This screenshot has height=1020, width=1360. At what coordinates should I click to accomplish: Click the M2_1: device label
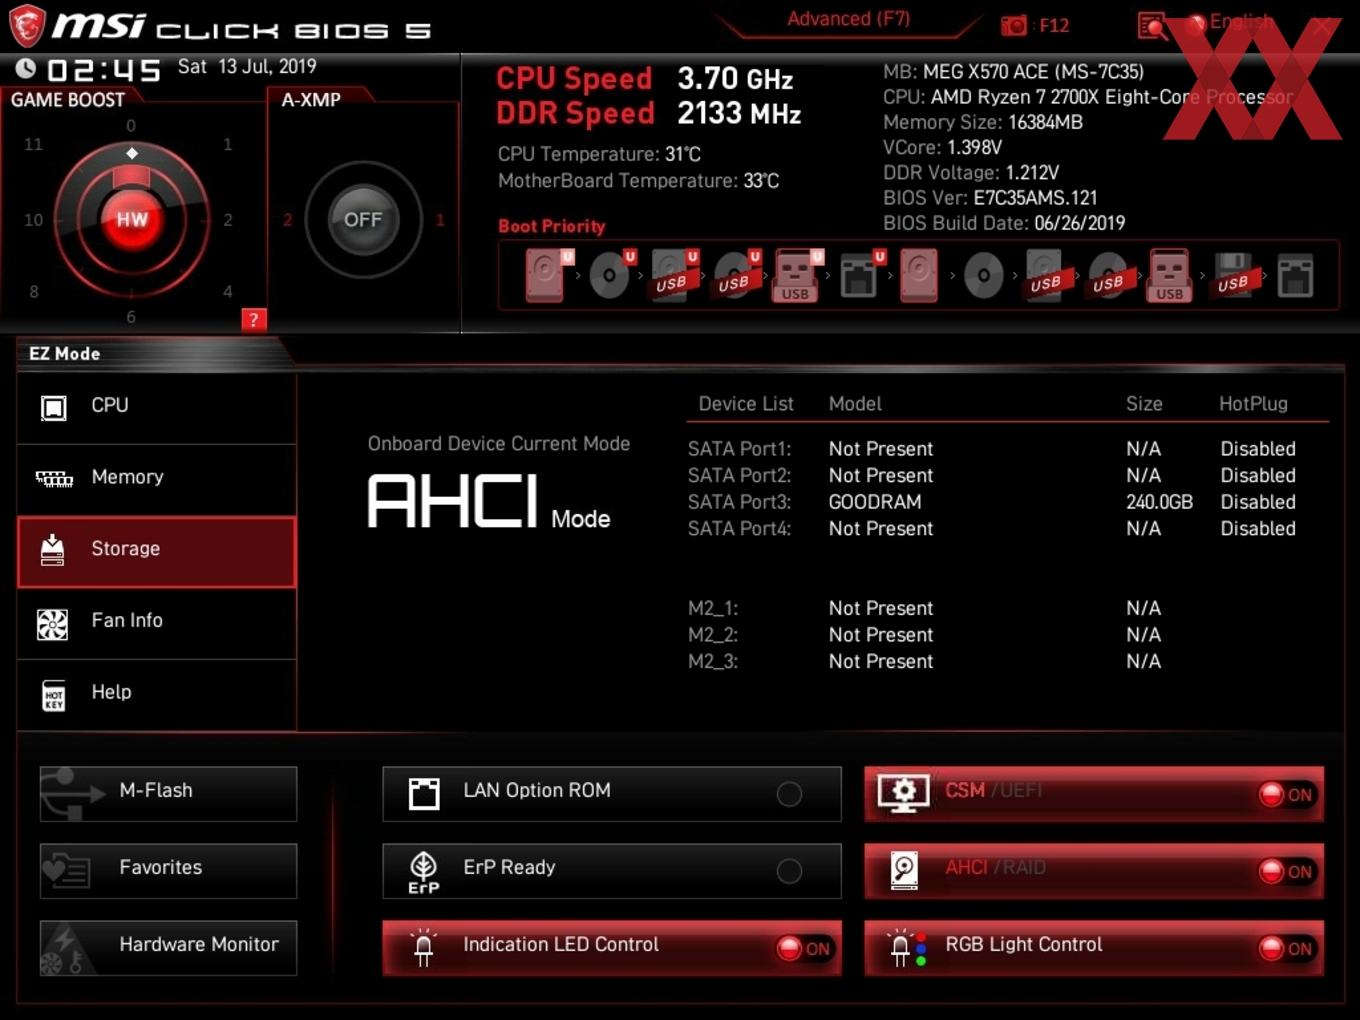pos(713,608)
